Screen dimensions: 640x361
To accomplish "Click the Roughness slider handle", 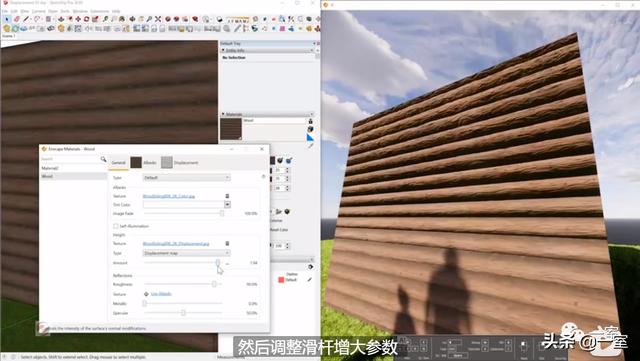I will pyautogui.click(x=214, y=284).
